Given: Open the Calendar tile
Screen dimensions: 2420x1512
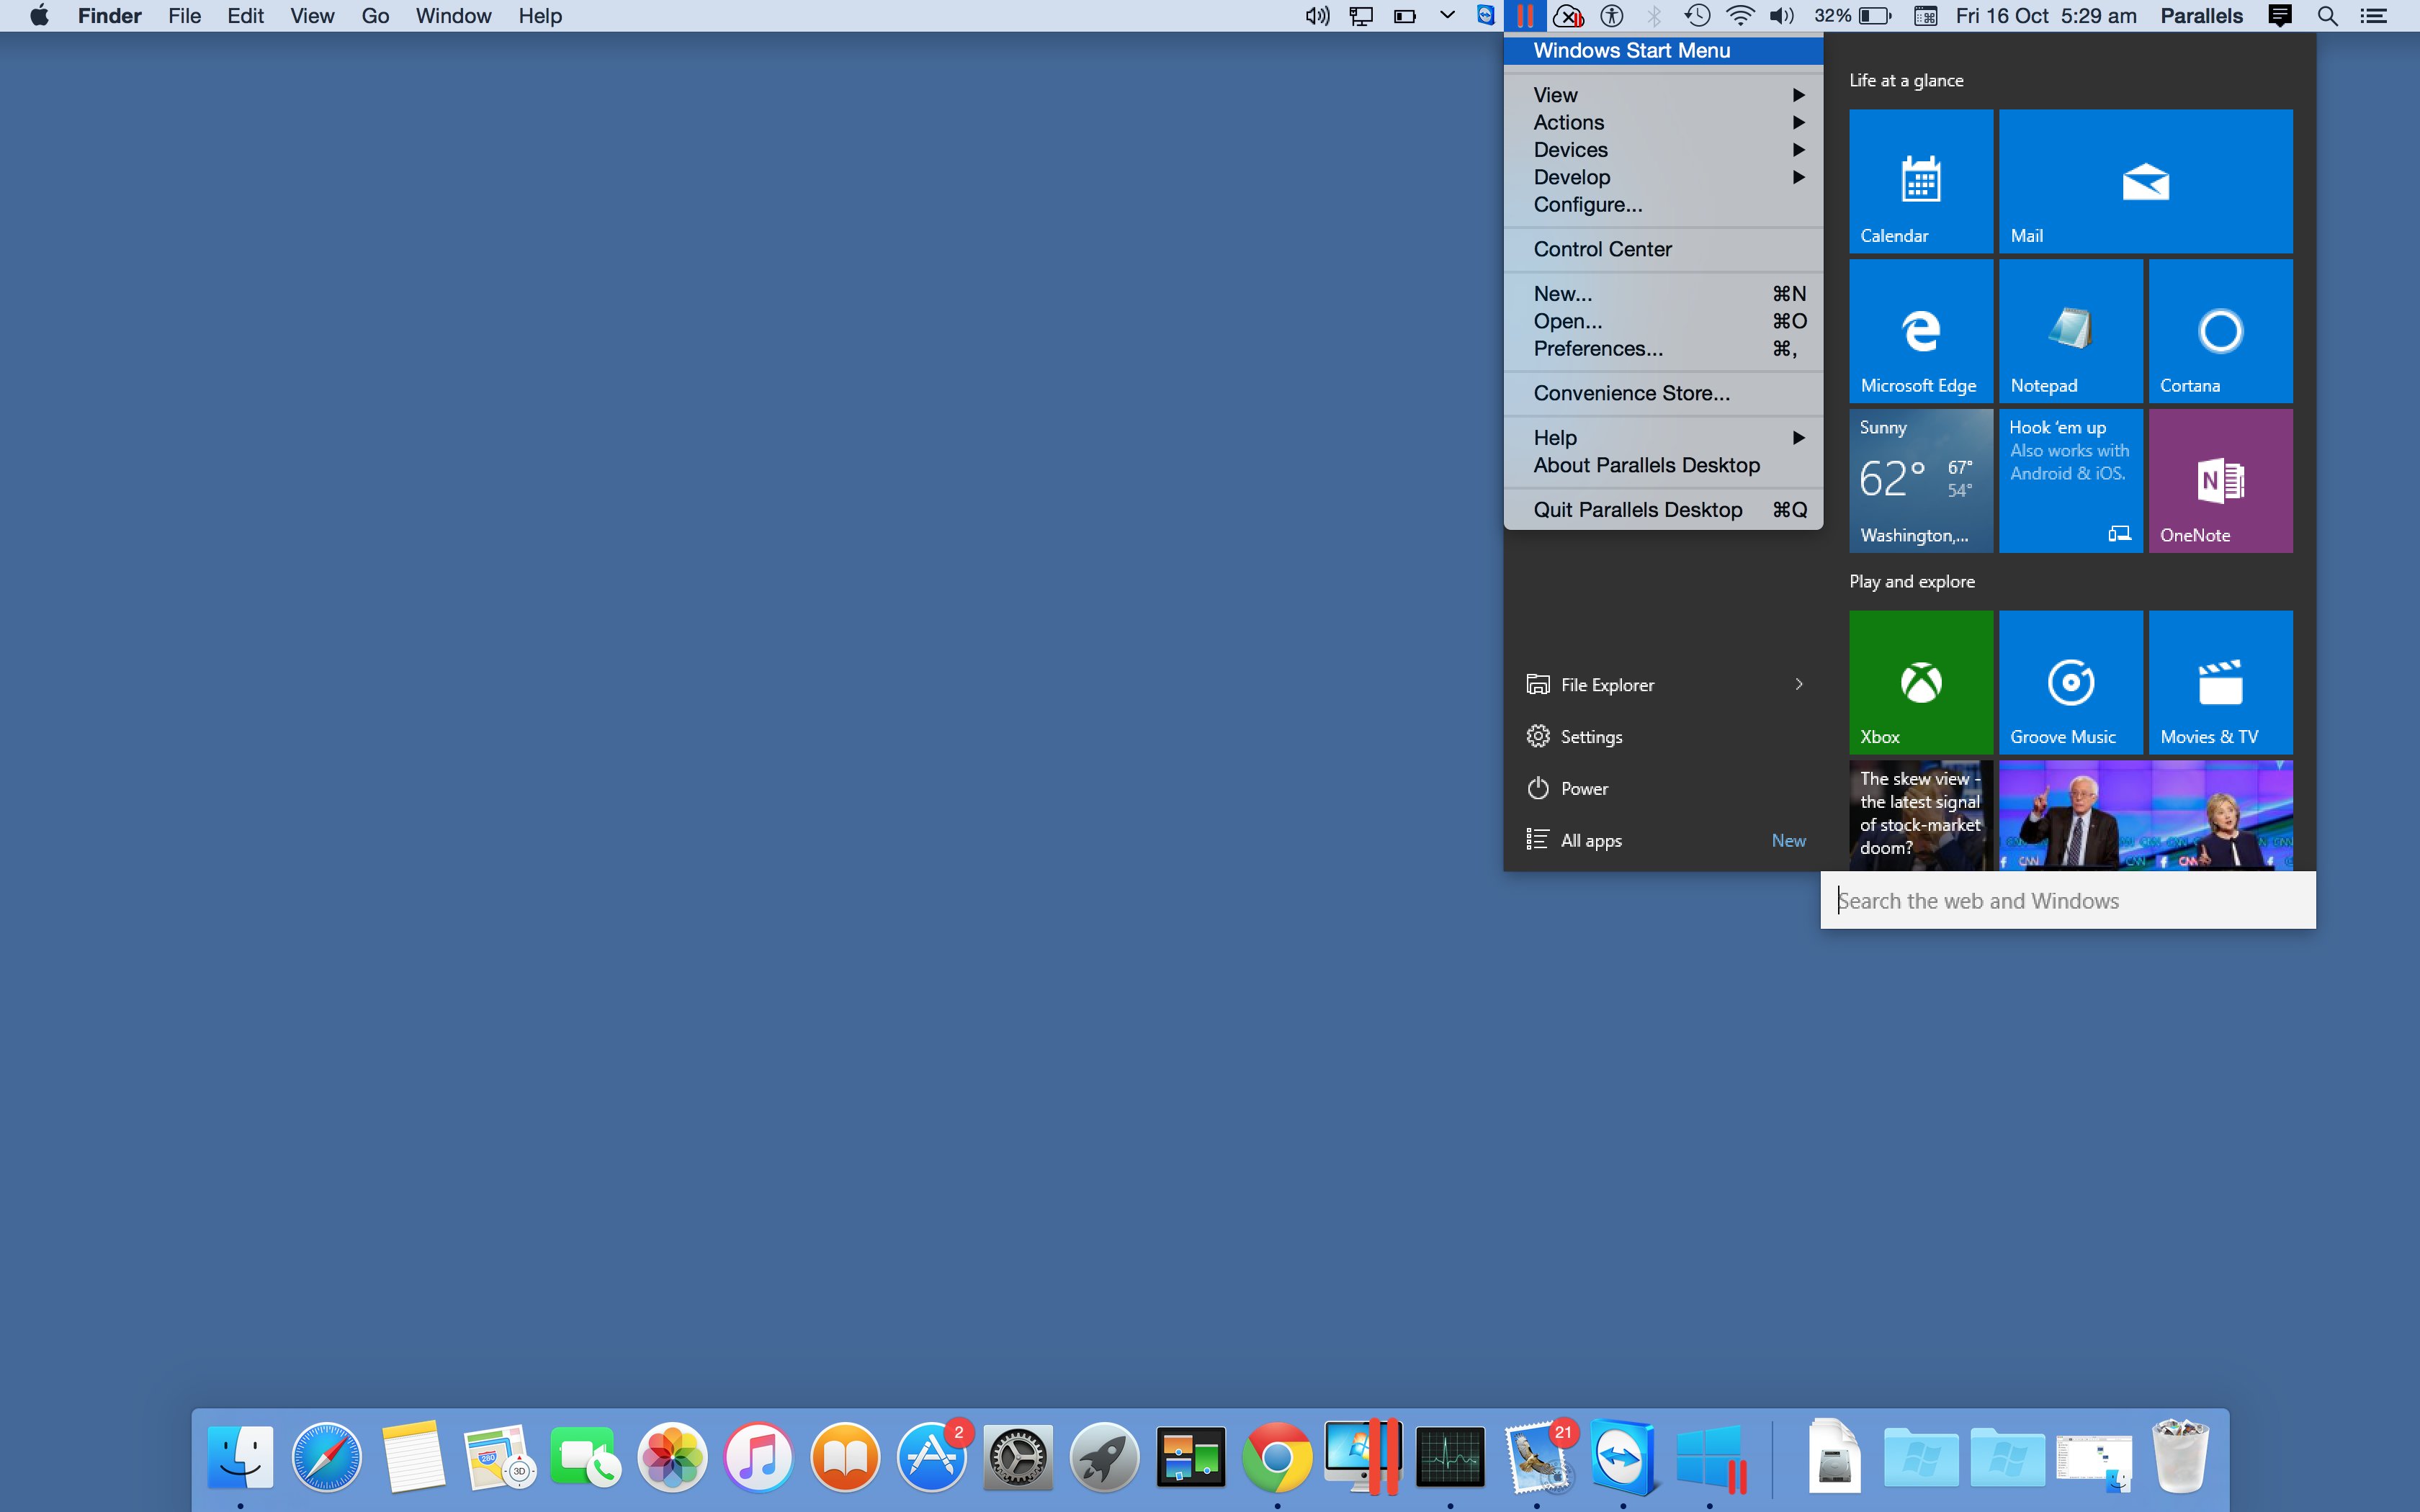Looking at the screenshot, I should pos(1920,181).
